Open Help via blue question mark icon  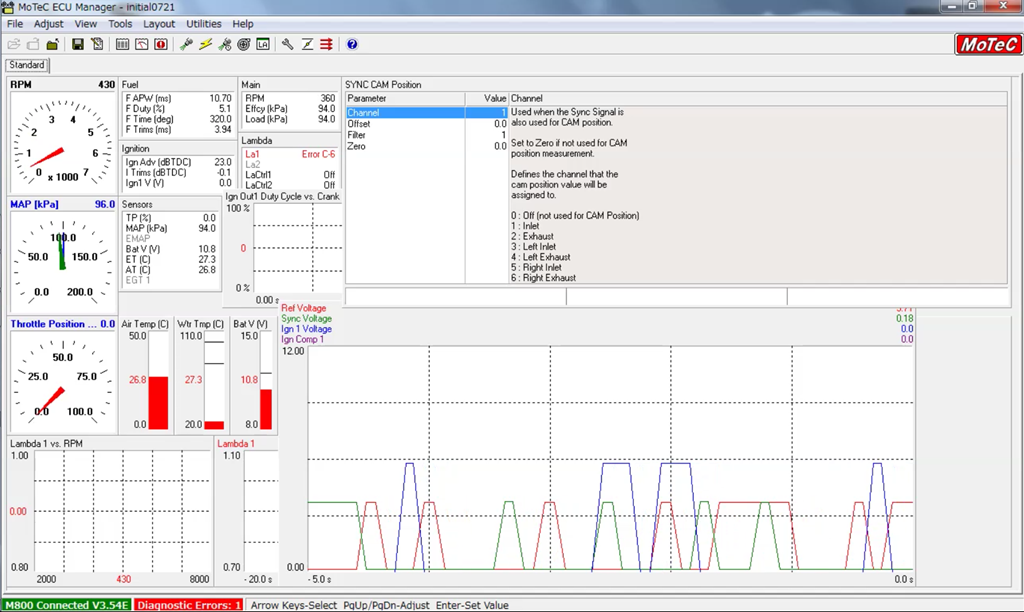pos(352,44)
